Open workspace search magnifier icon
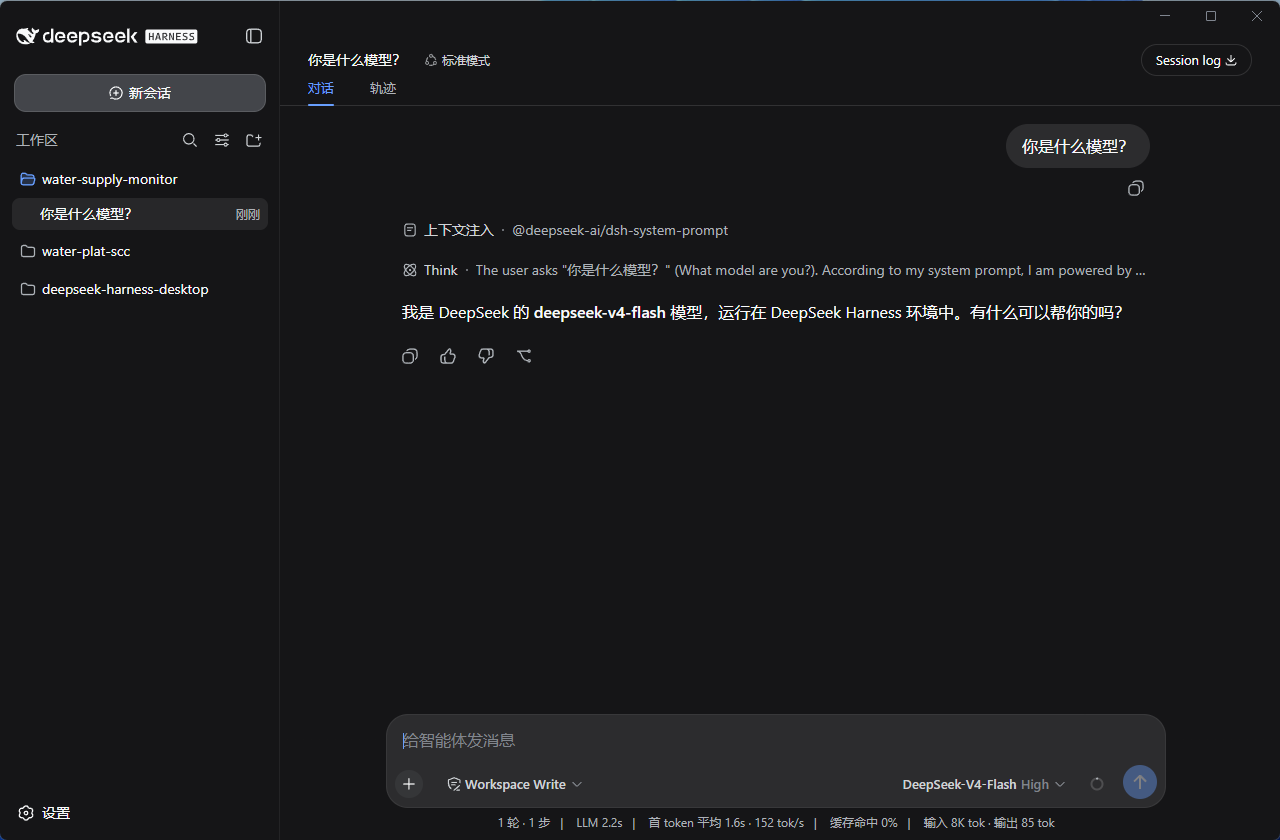This screenshot has height=840, width=1280. [190, 140]
